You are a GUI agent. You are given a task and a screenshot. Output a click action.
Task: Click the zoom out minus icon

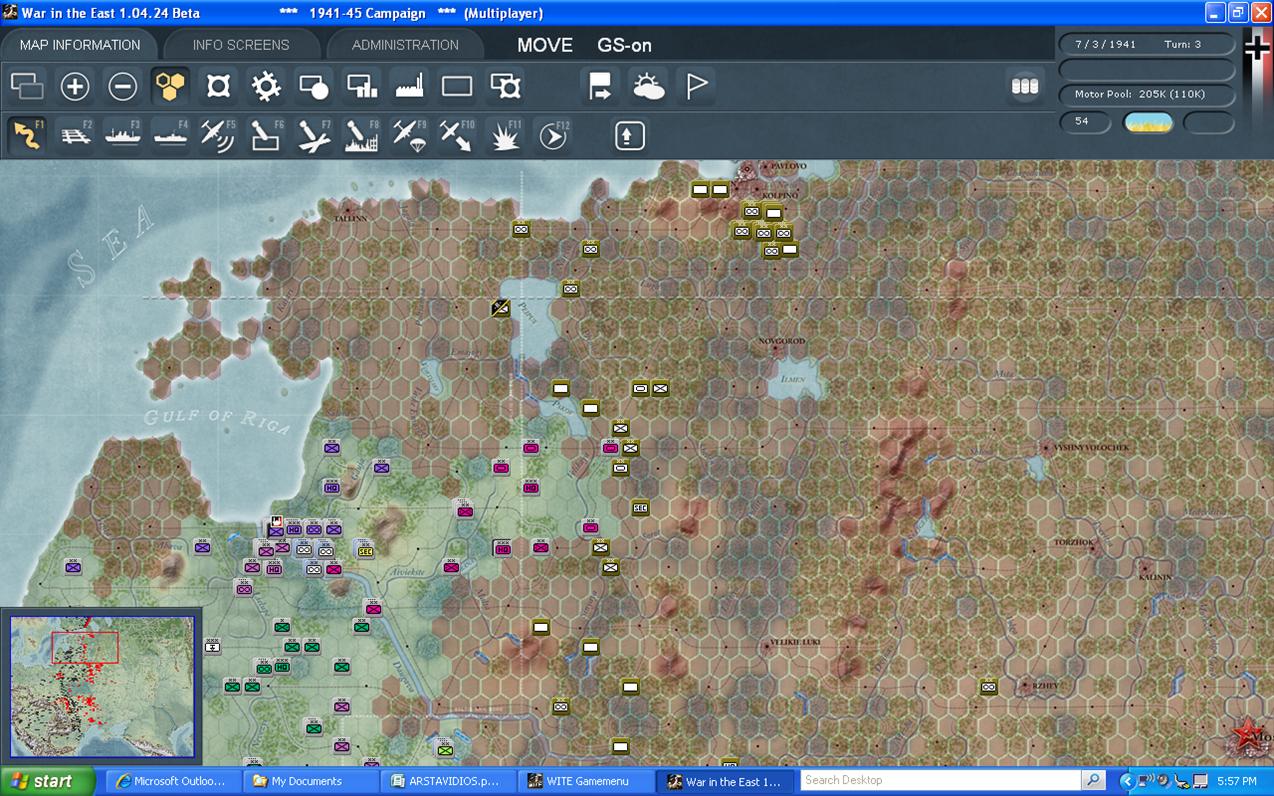tap(123, 87)
